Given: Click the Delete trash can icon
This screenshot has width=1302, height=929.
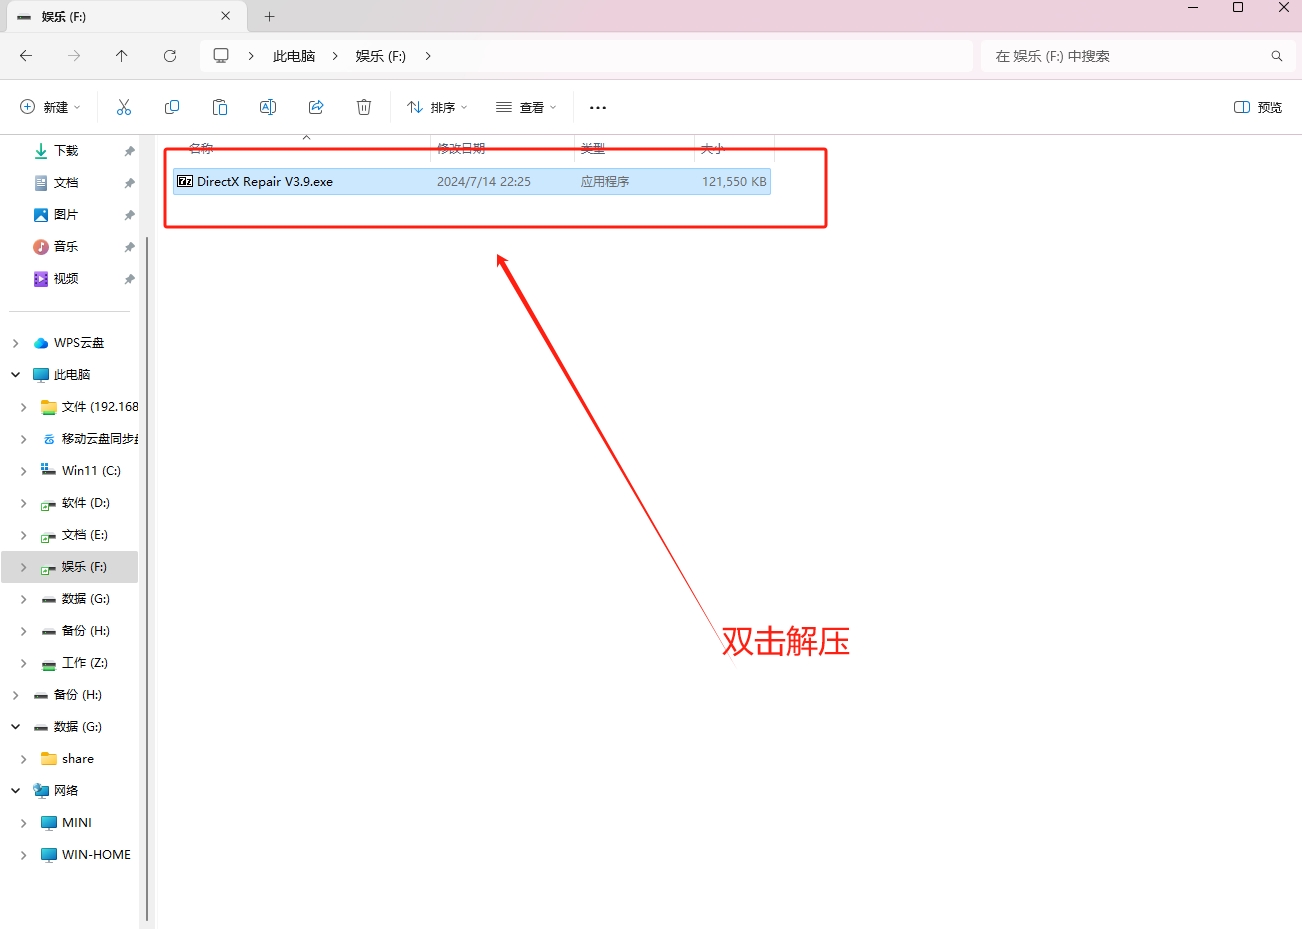Looking at the screenshot, I should (x=364, y=107).
